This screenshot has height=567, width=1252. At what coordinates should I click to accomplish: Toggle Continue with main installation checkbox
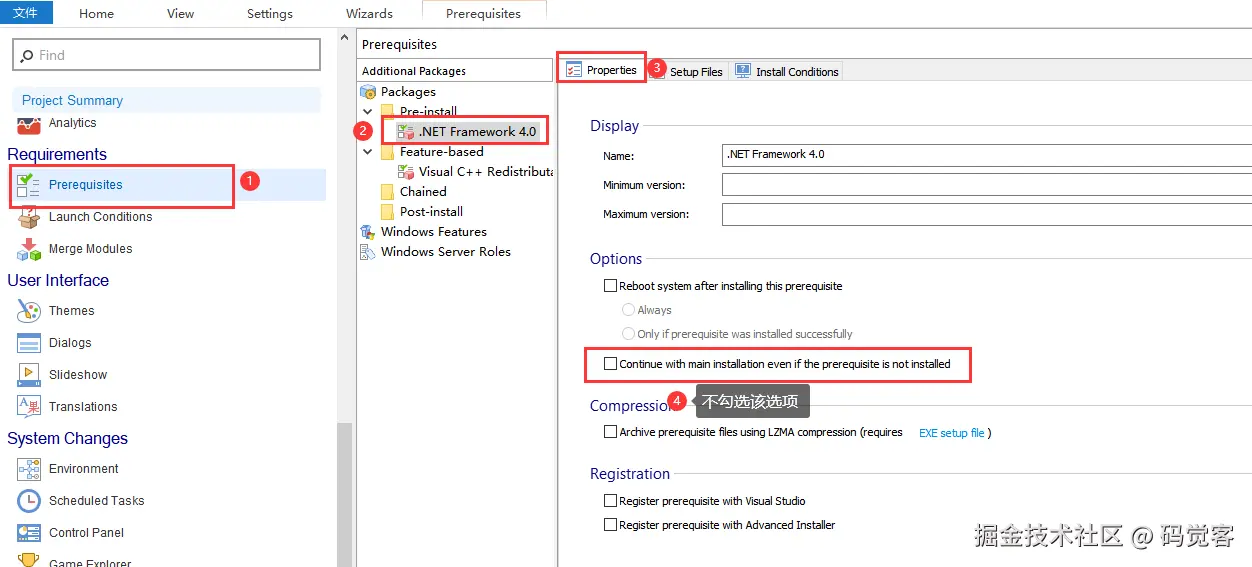coord(610,364)
